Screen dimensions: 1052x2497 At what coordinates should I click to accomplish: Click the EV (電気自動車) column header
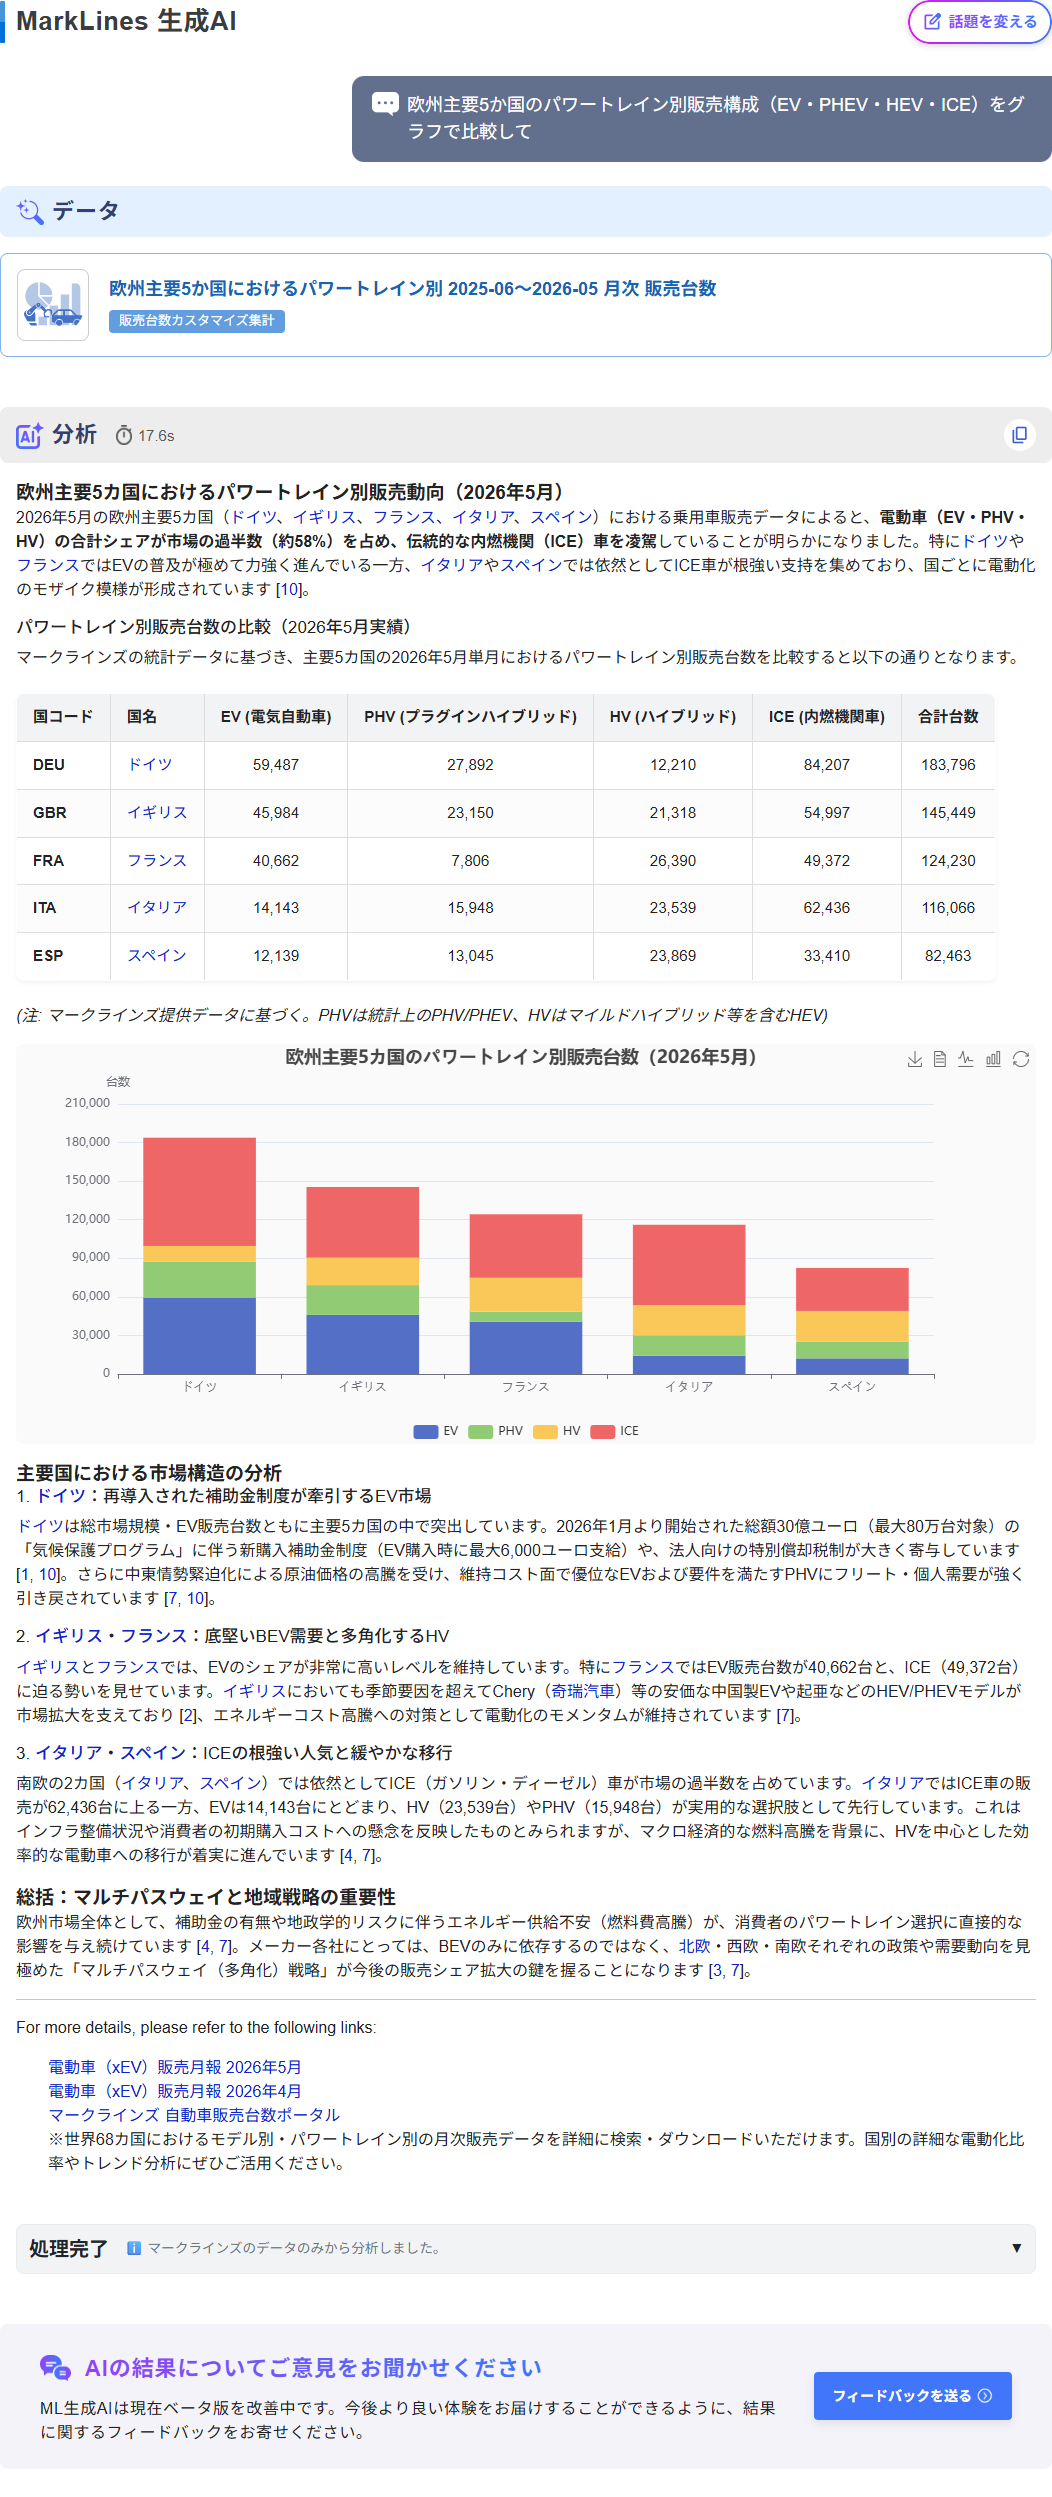pyautogui.click(x=276, y=717)
